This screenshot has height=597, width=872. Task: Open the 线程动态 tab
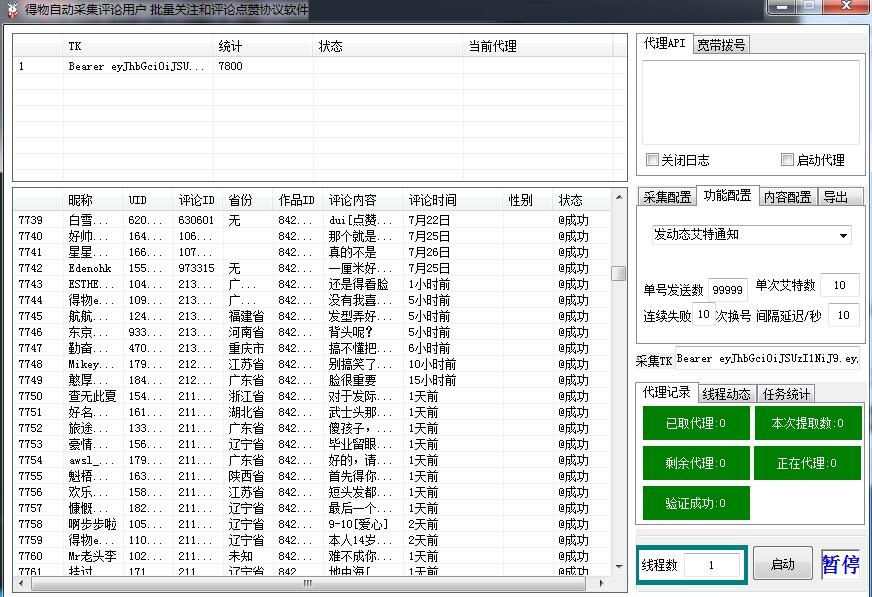726,394
